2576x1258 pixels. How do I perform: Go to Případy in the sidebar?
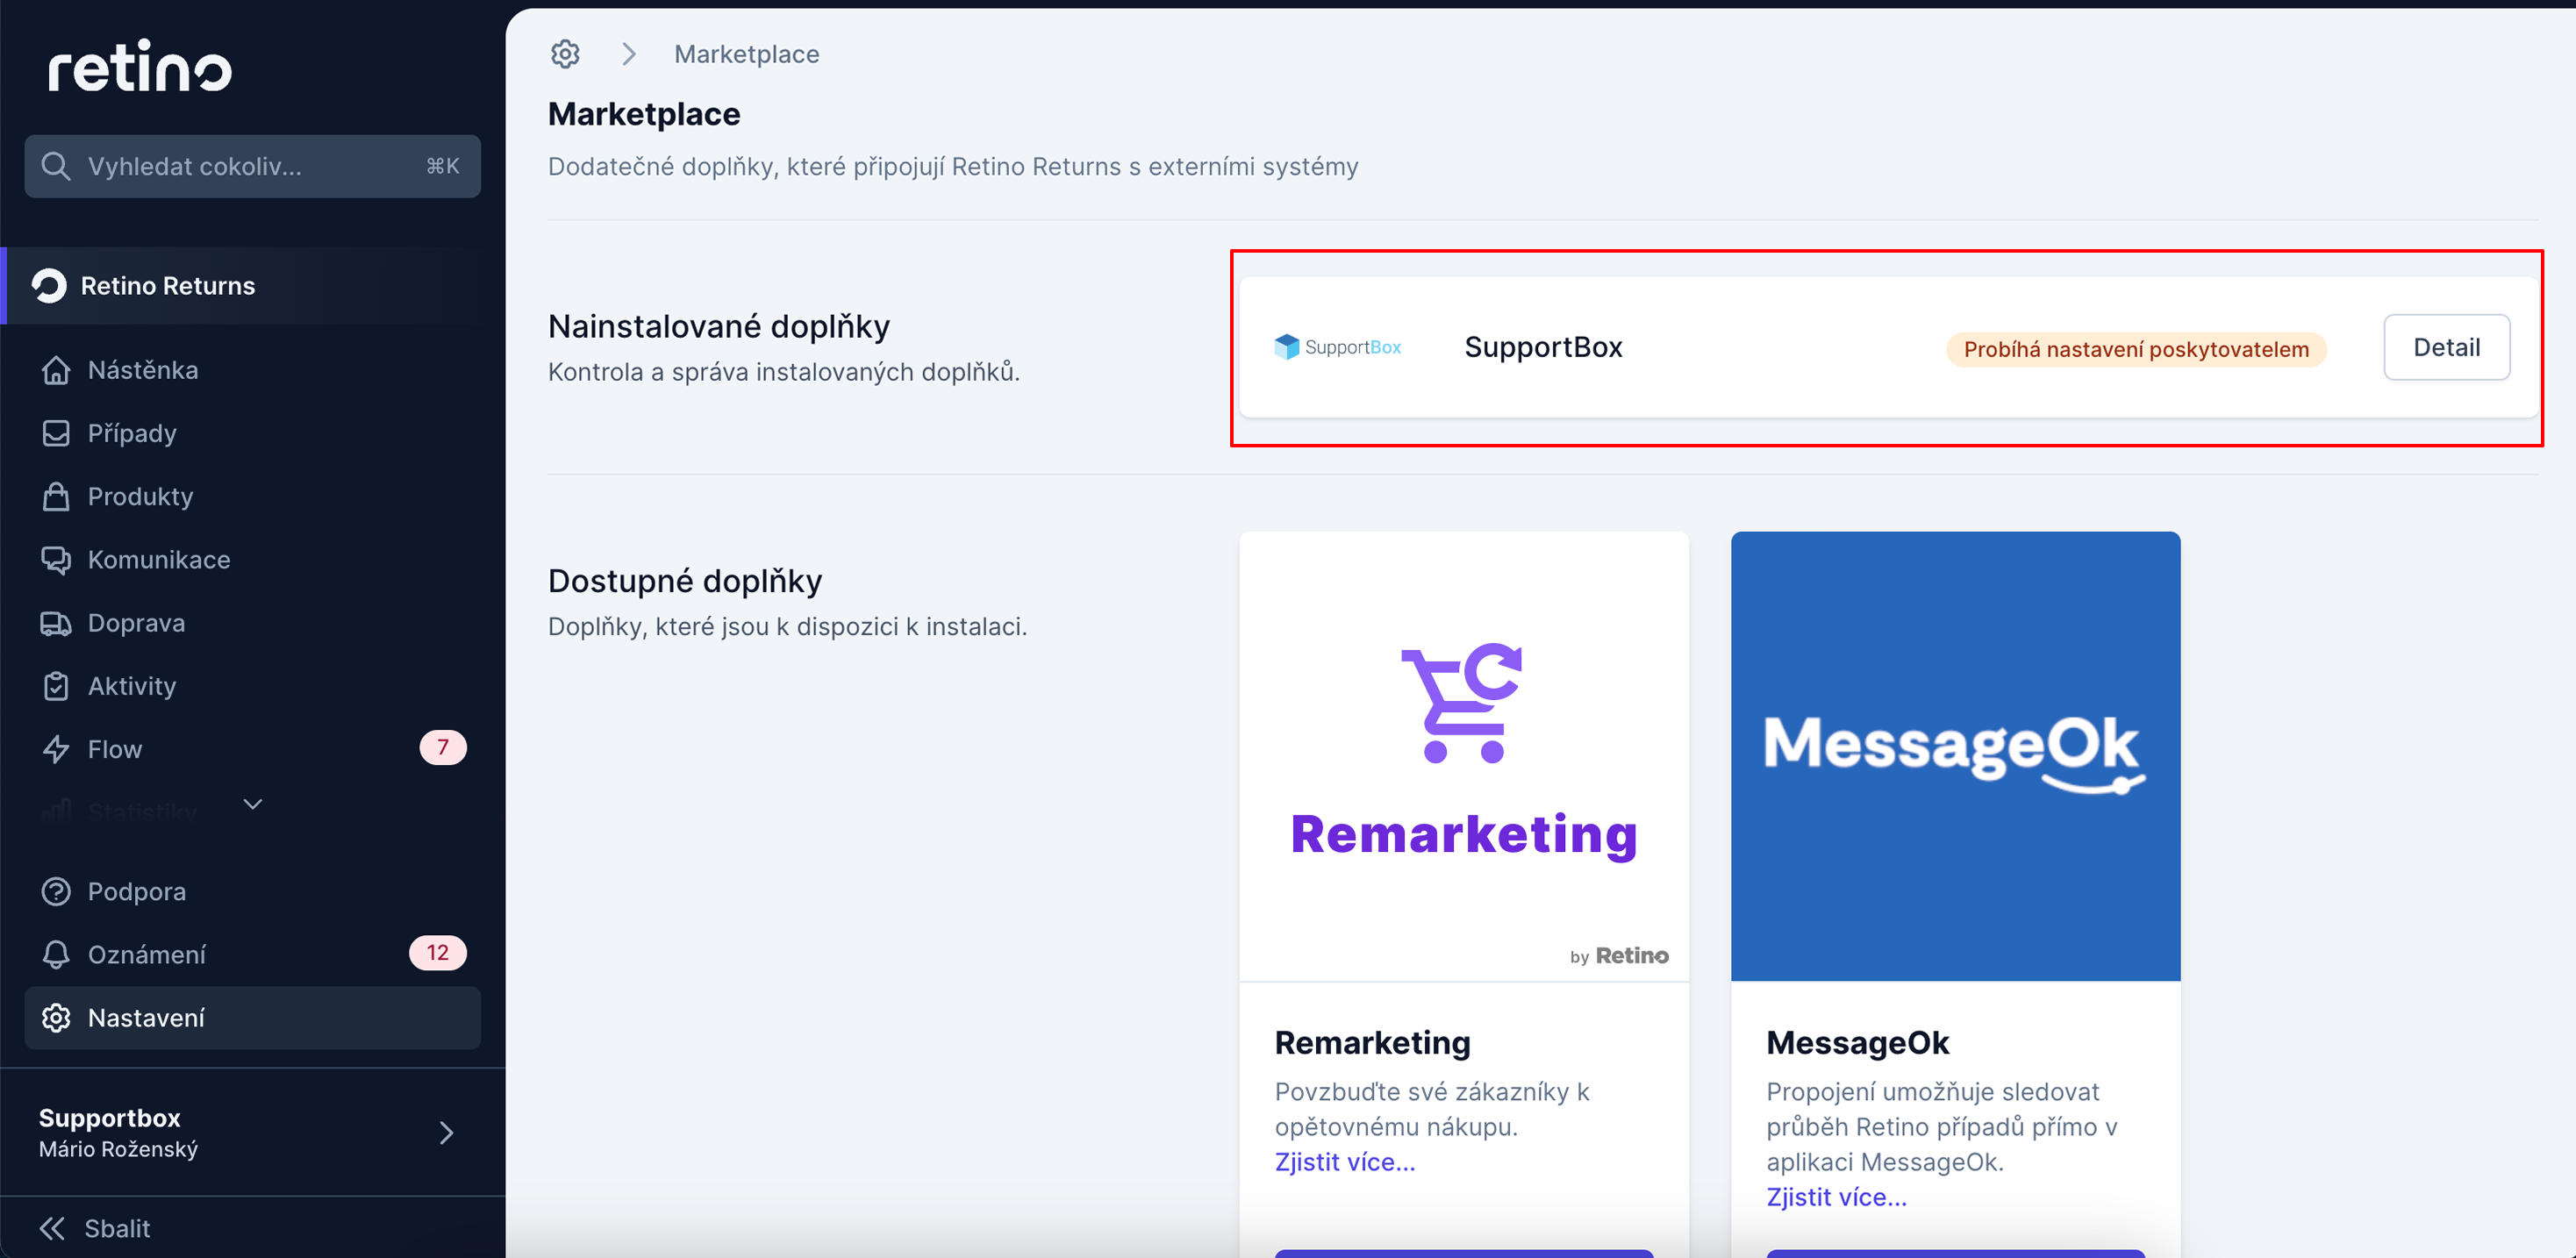click(253, 433)
